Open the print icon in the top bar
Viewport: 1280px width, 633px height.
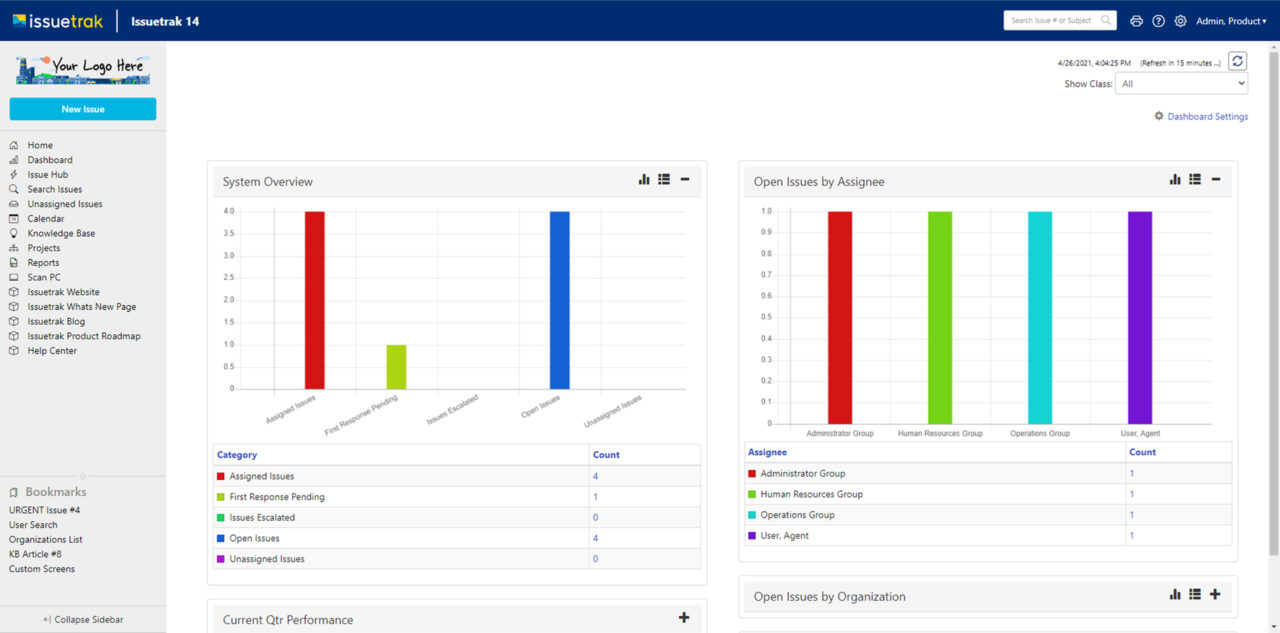(1136, 20)
